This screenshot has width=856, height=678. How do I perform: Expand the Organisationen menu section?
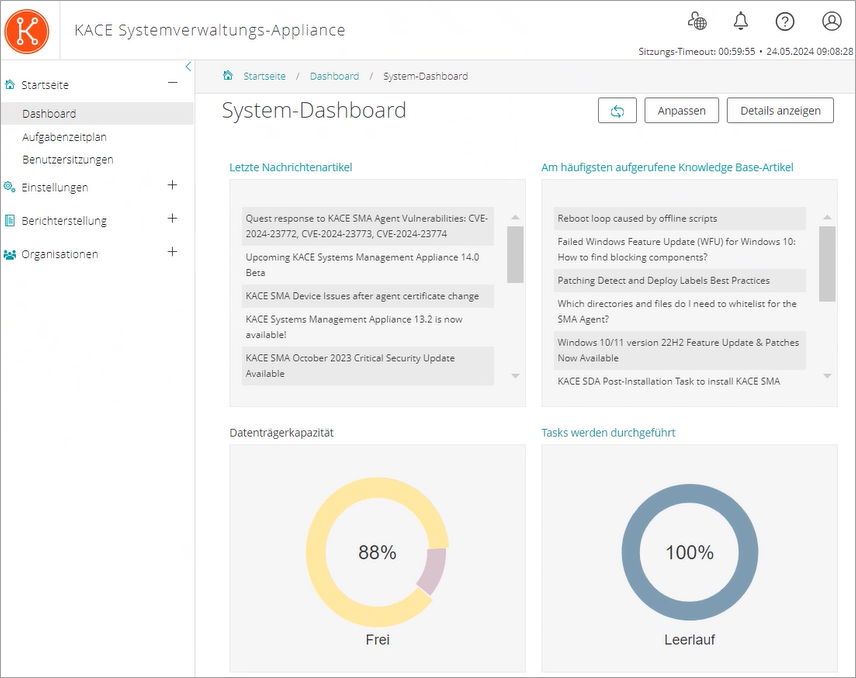point(172,253)
